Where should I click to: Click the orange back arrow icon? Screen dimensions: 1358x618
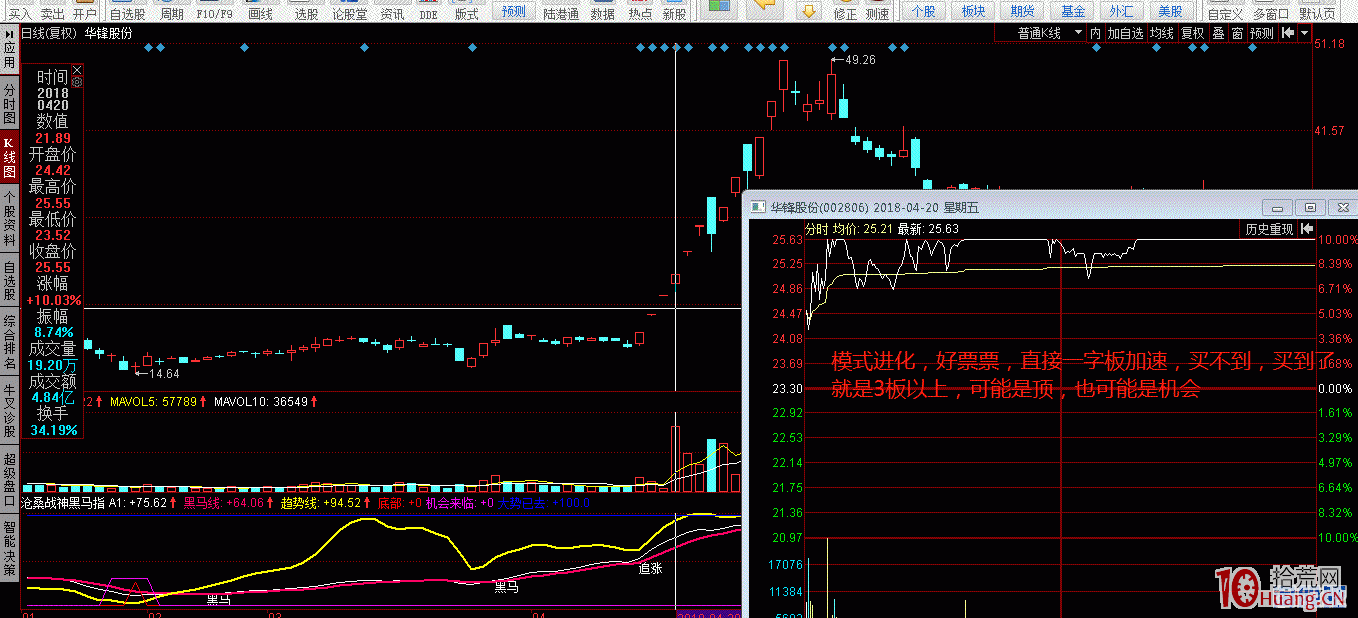point(763,7)
